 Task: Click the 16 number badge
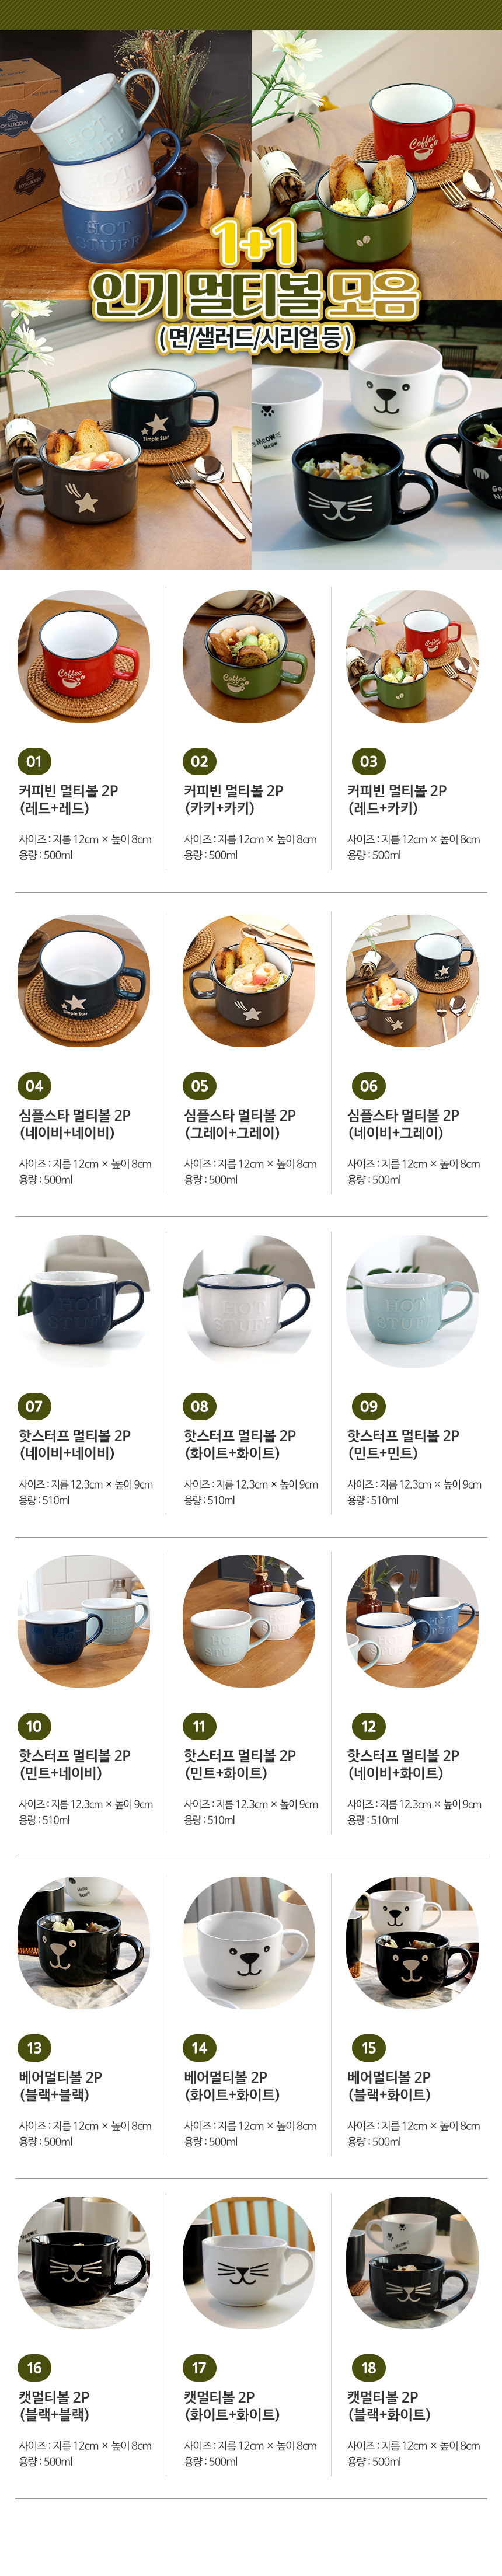pos(34,2368)
